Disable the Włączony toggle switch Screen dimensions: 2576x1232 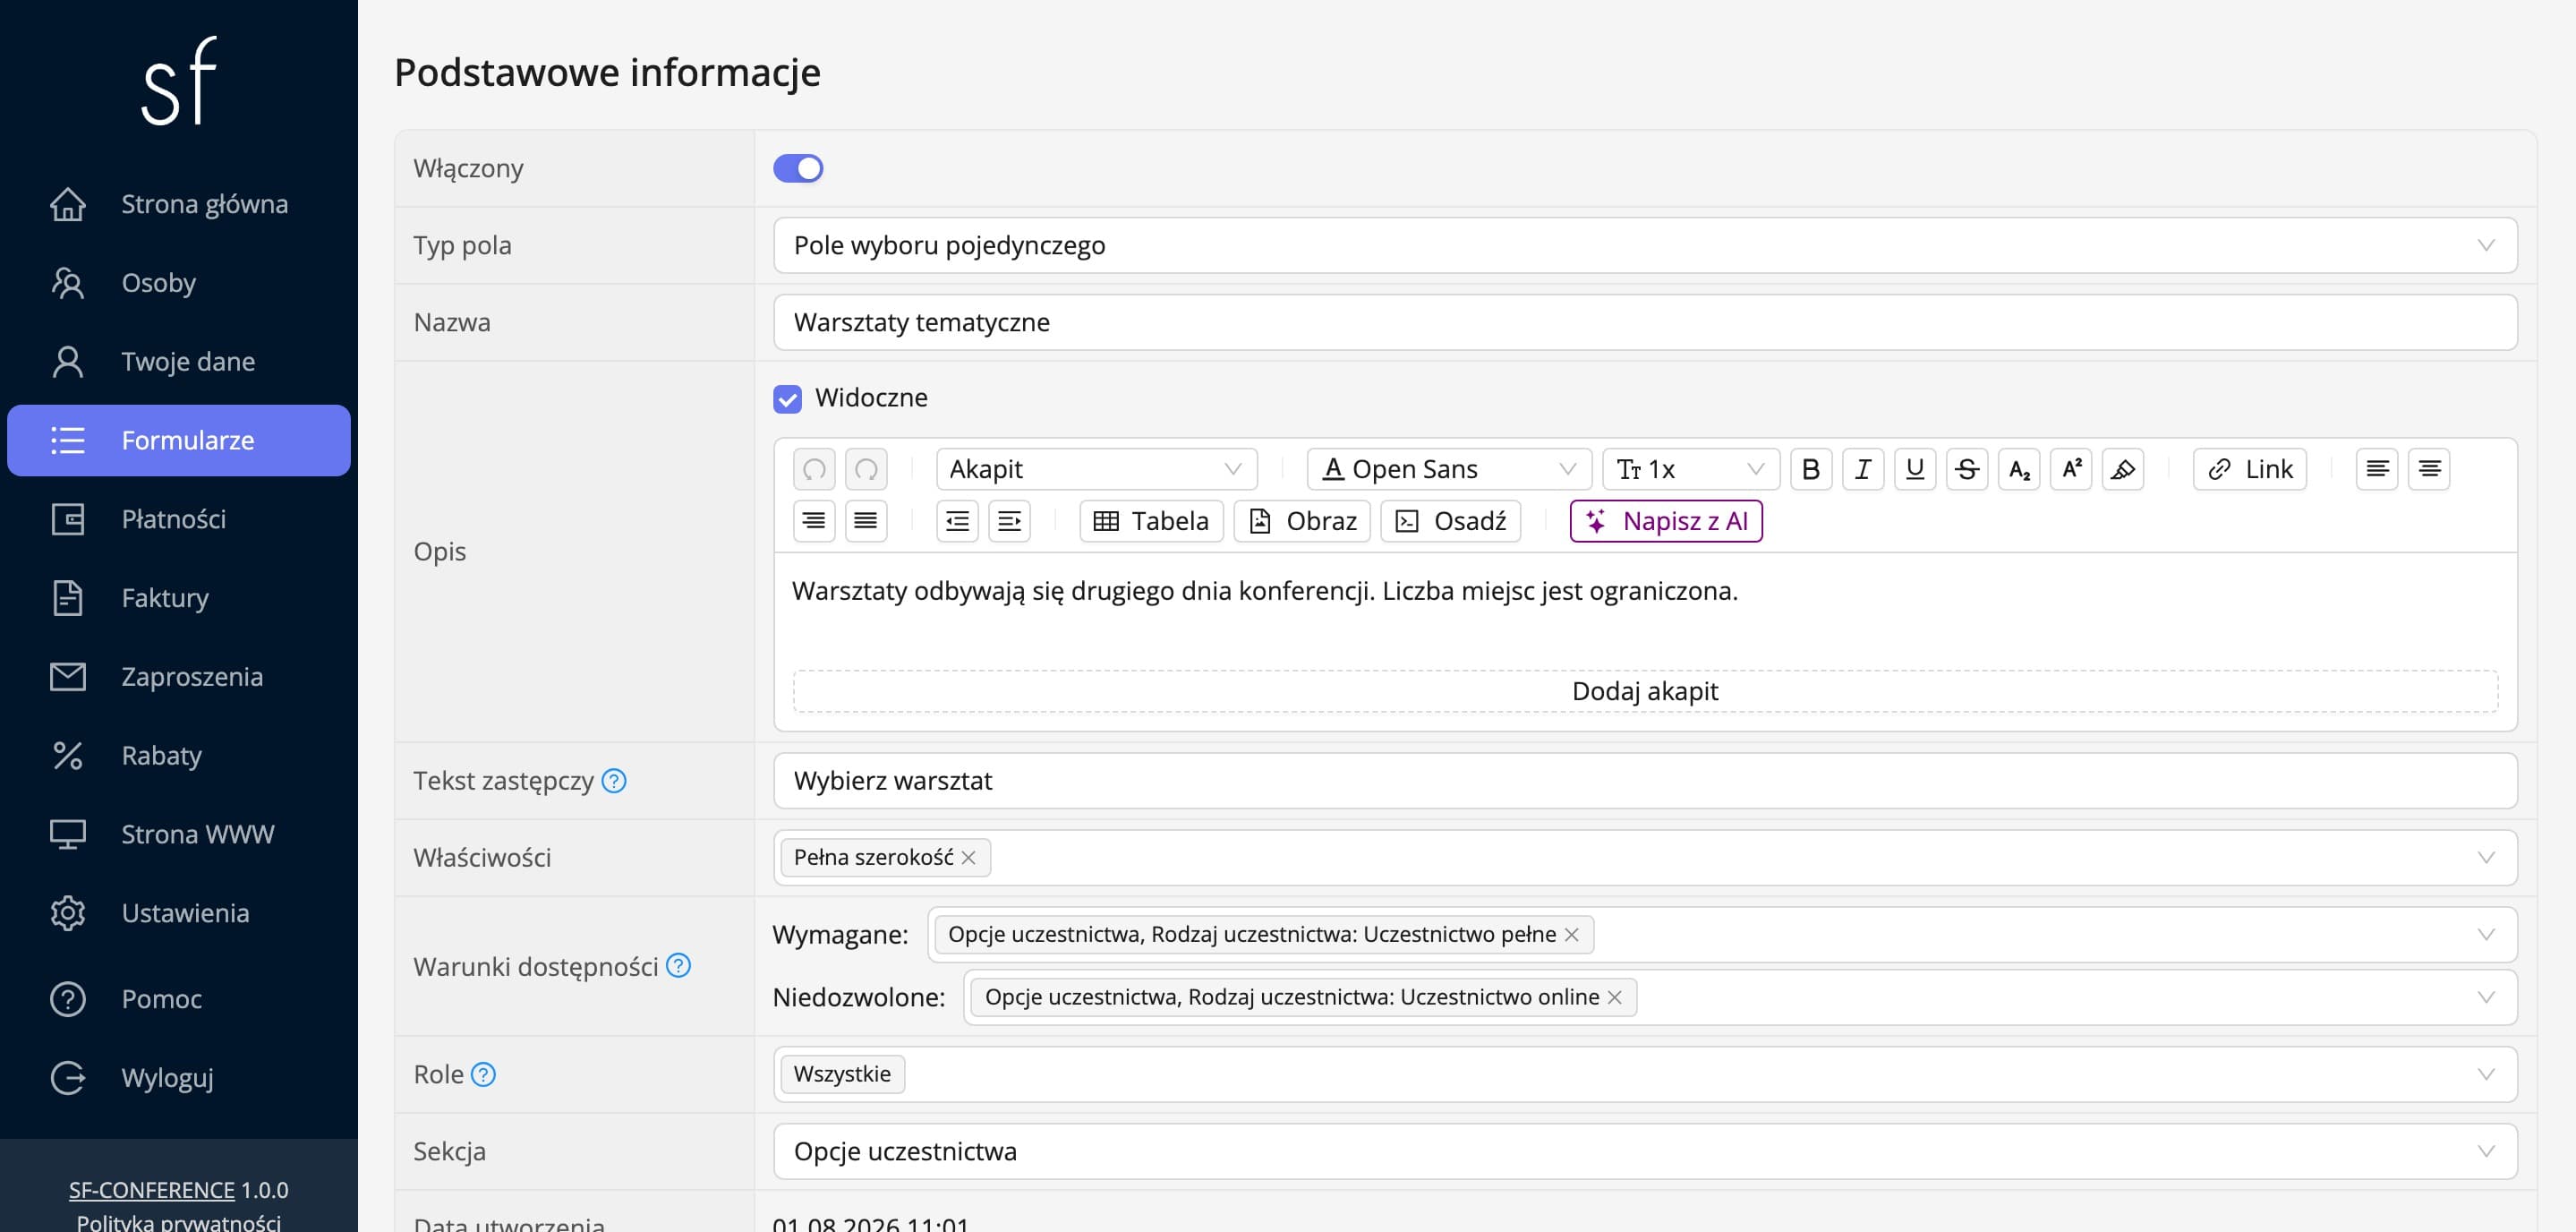[798, 168]
